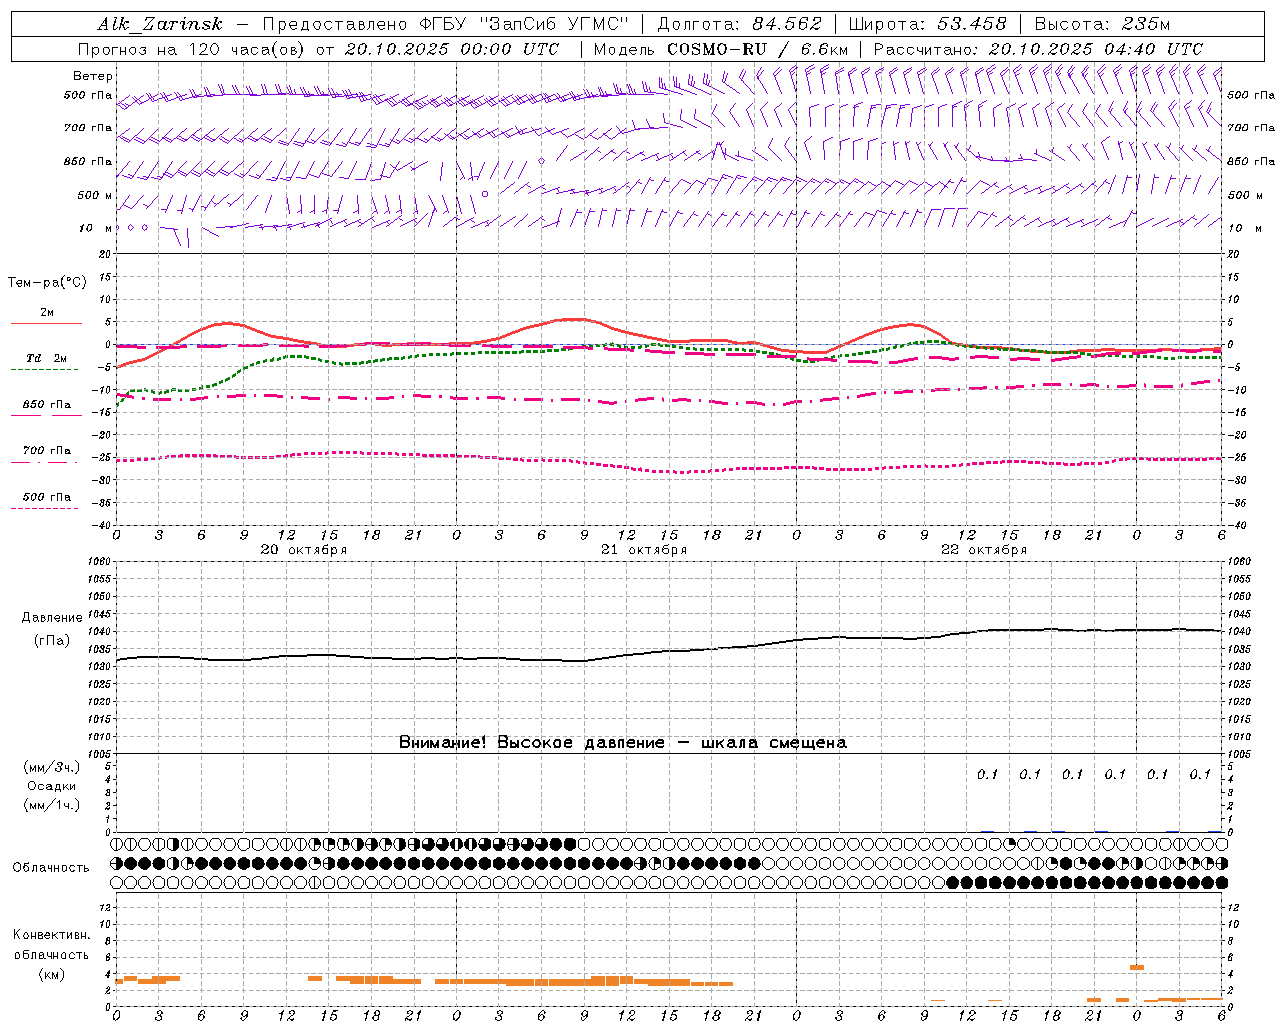Click the Td 2м legend entry
The width and height of the screenshot is (1280, 1024).
46,358
